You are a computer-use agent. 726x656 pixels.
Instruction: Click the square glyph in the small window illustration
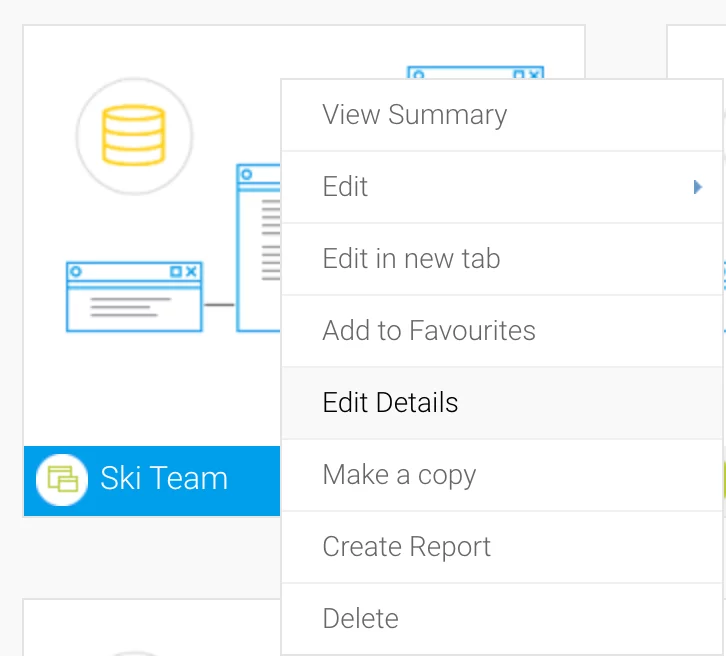[x=176, y=271]
